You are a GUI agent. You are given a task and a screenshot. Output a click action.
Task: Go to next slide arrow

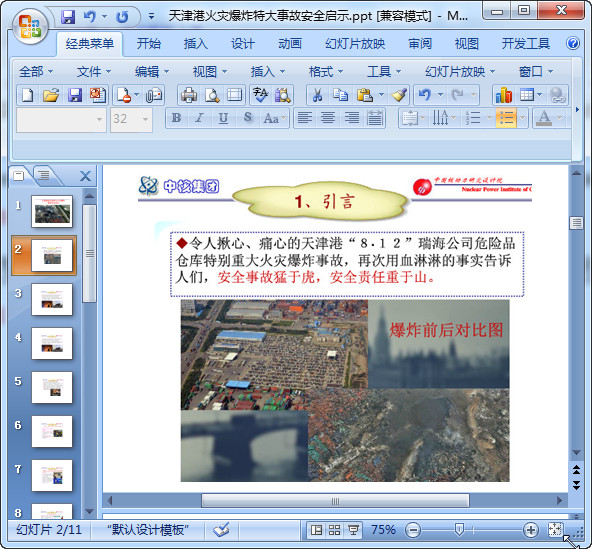(x=576, y=485)
